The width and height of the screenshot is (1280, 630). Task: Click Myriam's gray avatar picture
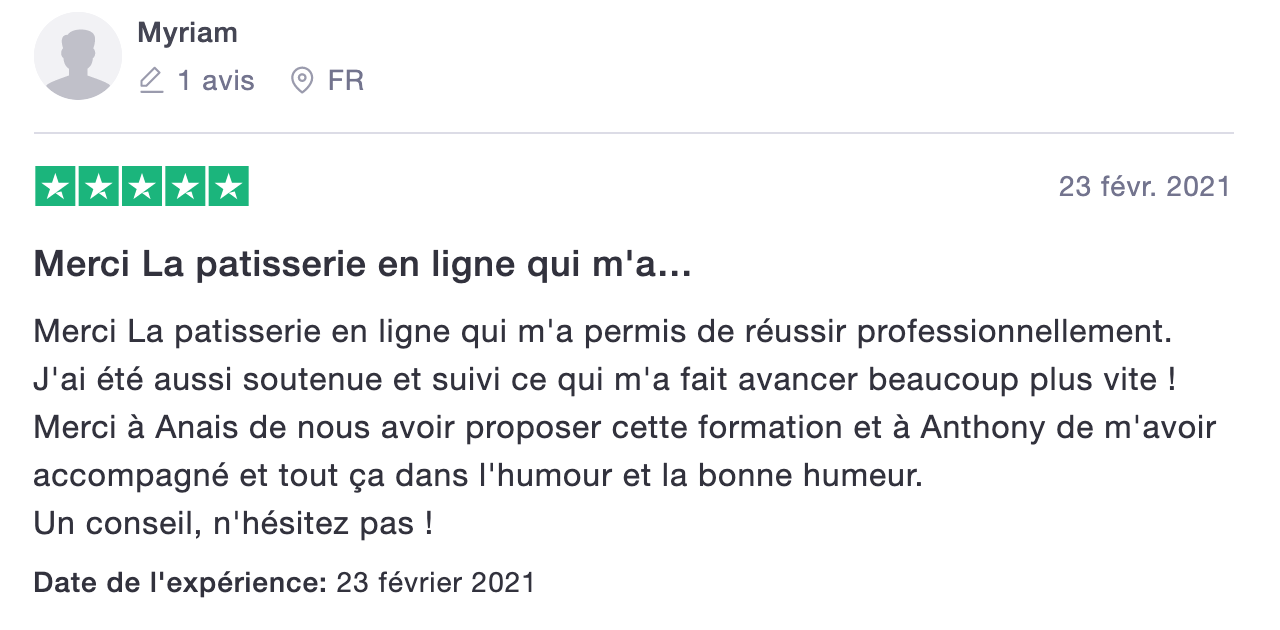click(x=78, y=56)
